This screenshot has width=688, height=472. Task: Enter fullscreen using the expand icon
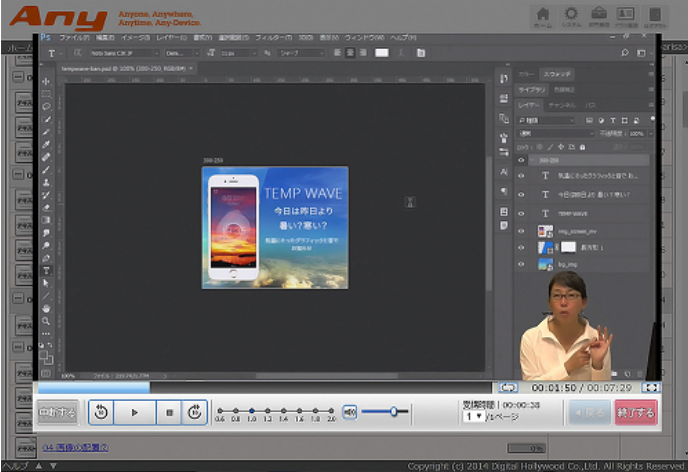click(651, 387)
